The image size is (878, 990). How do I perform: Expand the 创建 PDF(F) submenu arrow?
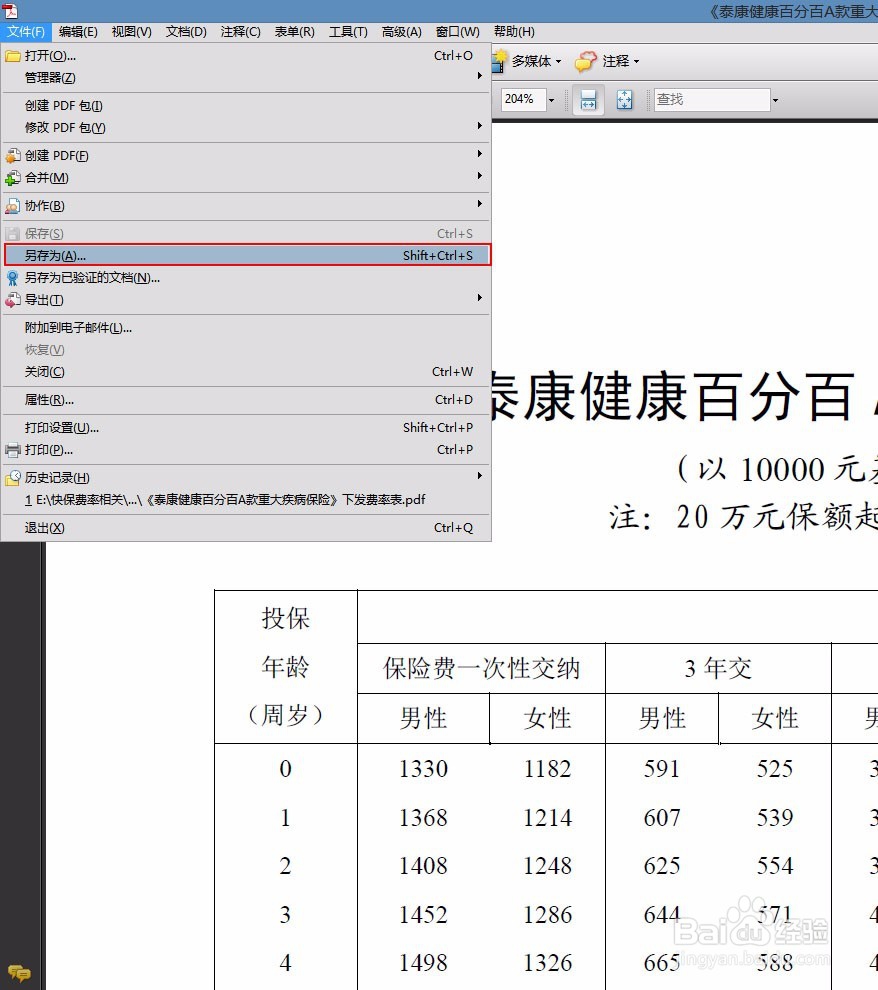point(479,153)
